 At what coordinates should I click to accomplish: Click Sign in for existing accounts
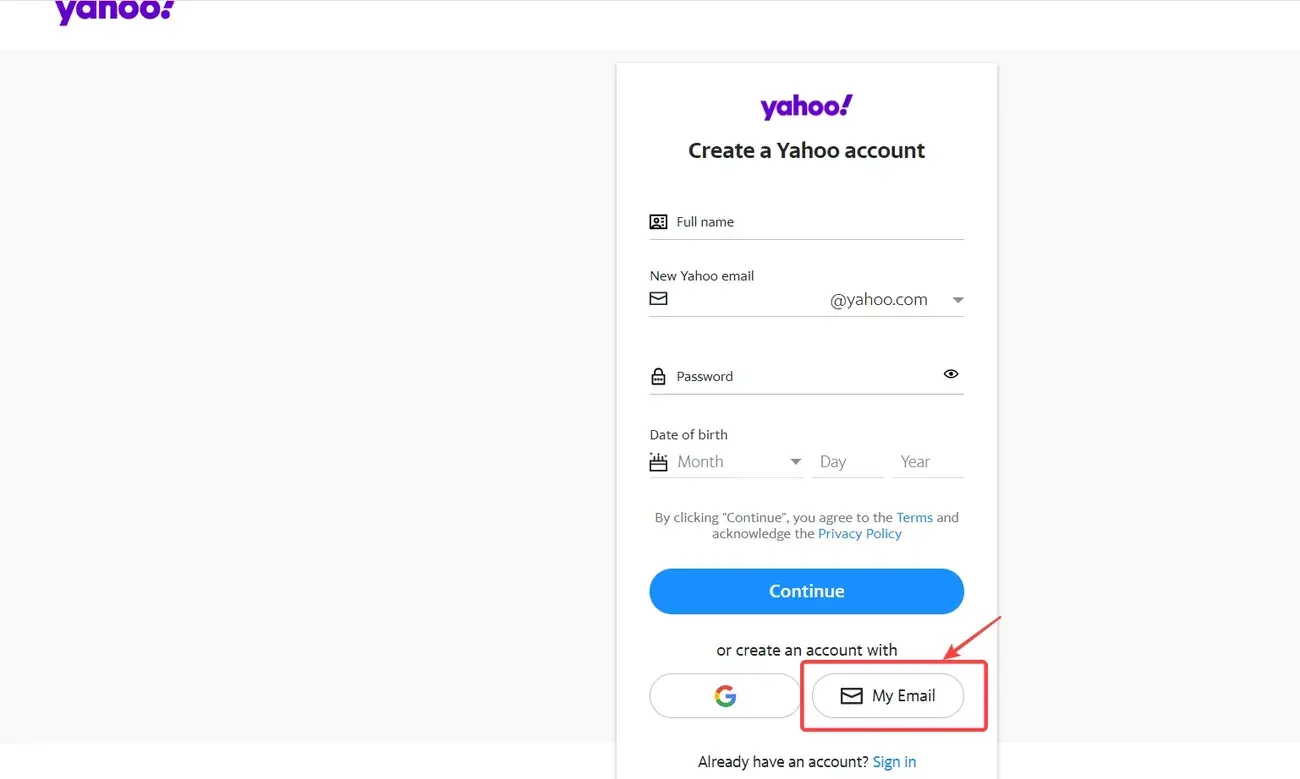pyautogui.click(x=894, y=761)
